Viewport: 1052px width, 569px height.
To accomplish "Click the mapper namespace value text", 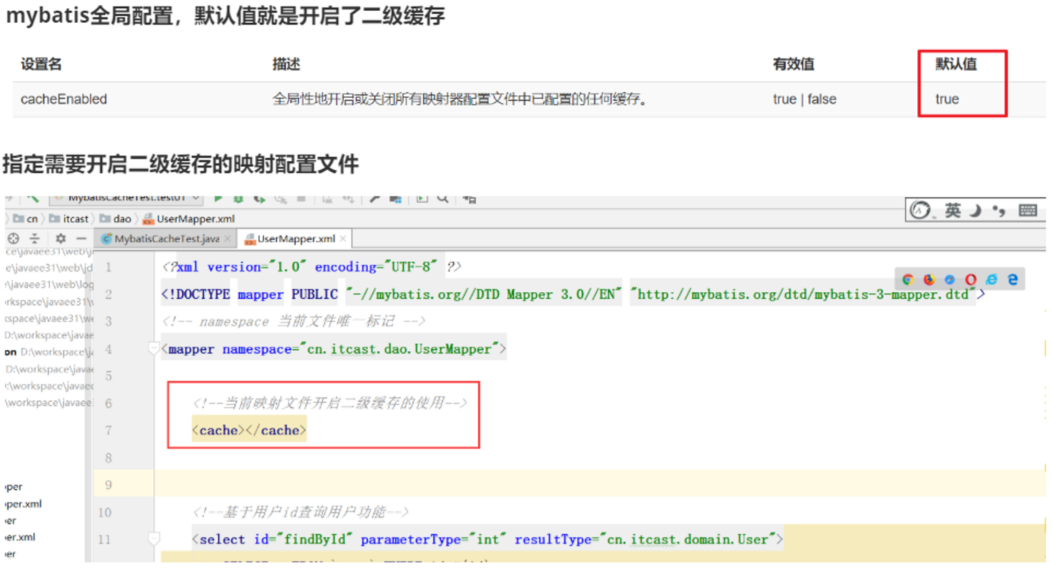I will pos(400,349).
